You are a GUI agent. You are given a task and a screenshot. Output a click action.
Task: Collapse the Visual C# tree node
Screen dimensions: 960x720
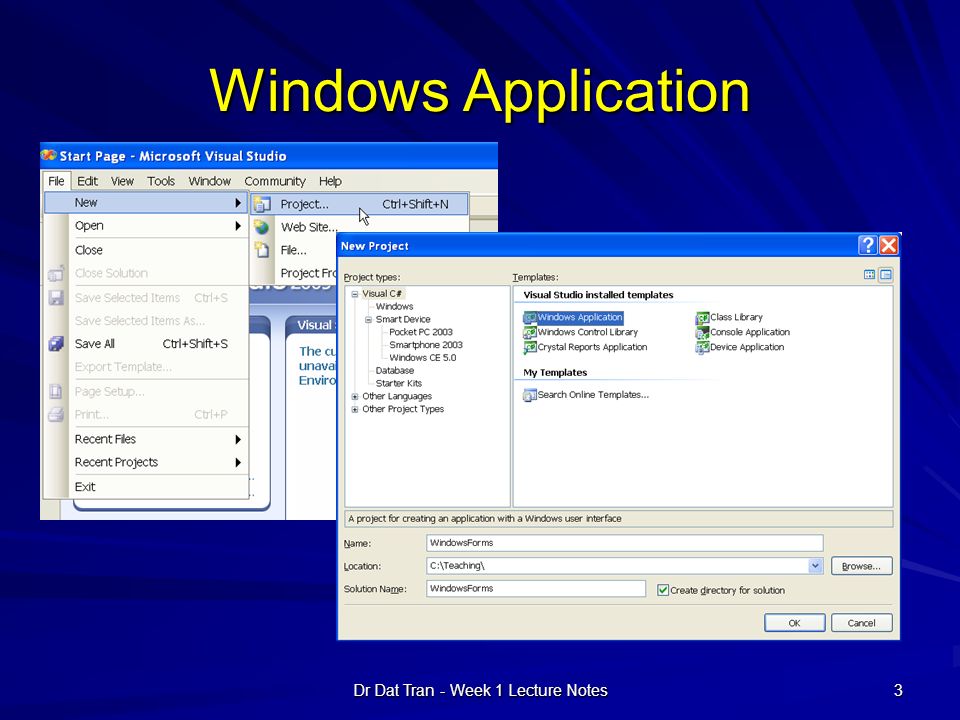(x=354, y=294)
